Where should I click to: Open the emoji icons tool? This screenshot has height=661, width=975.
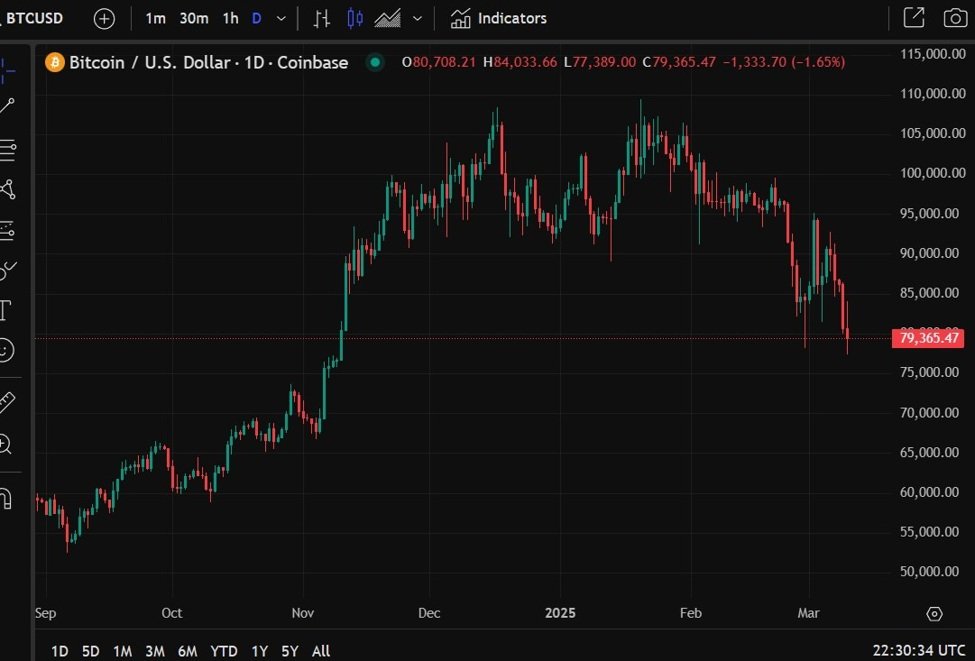(x=6, y=350)
